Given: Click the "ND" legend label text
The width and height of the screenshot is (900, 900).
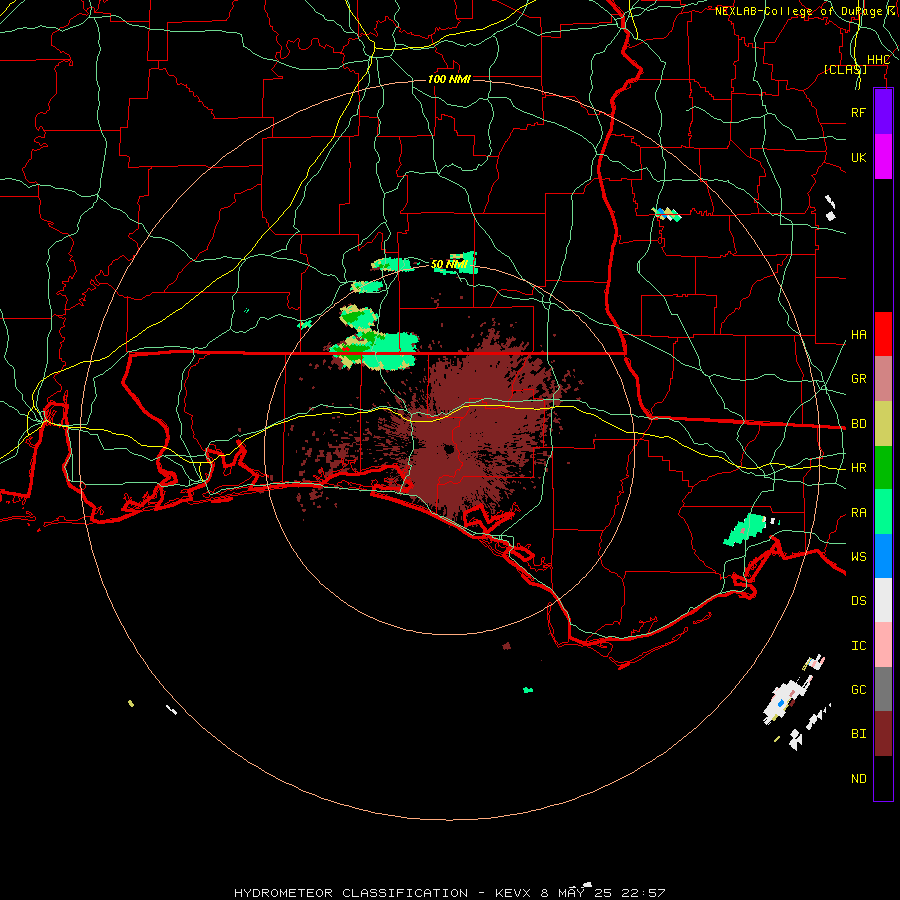Looking at the screenshot, I should [x=858, y=779].
